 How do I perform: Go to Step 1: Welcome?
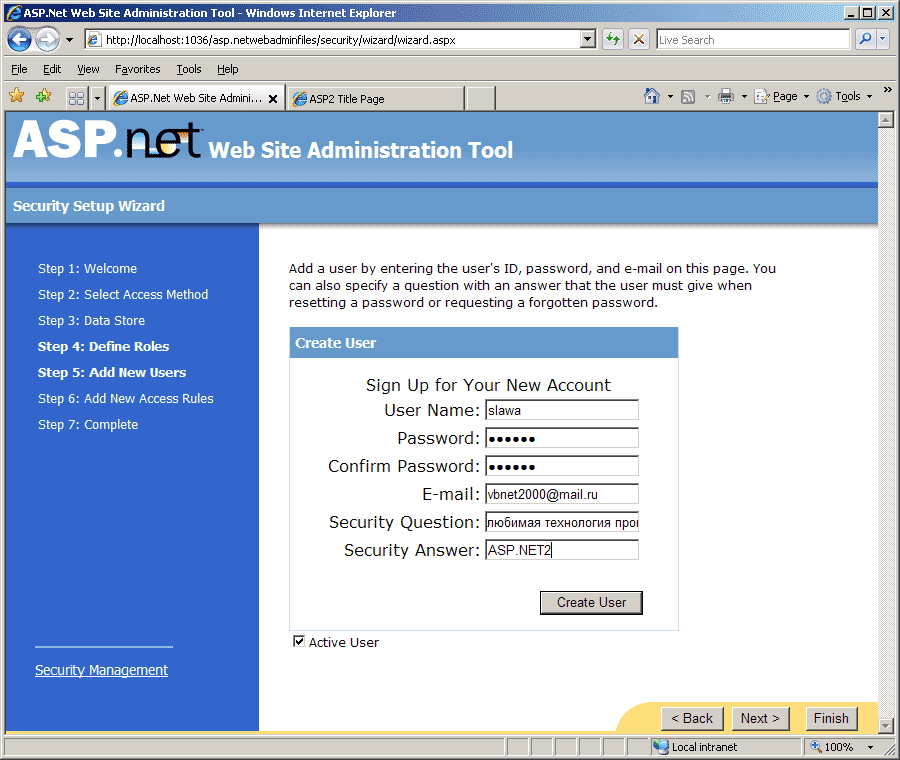click(87, 269)
